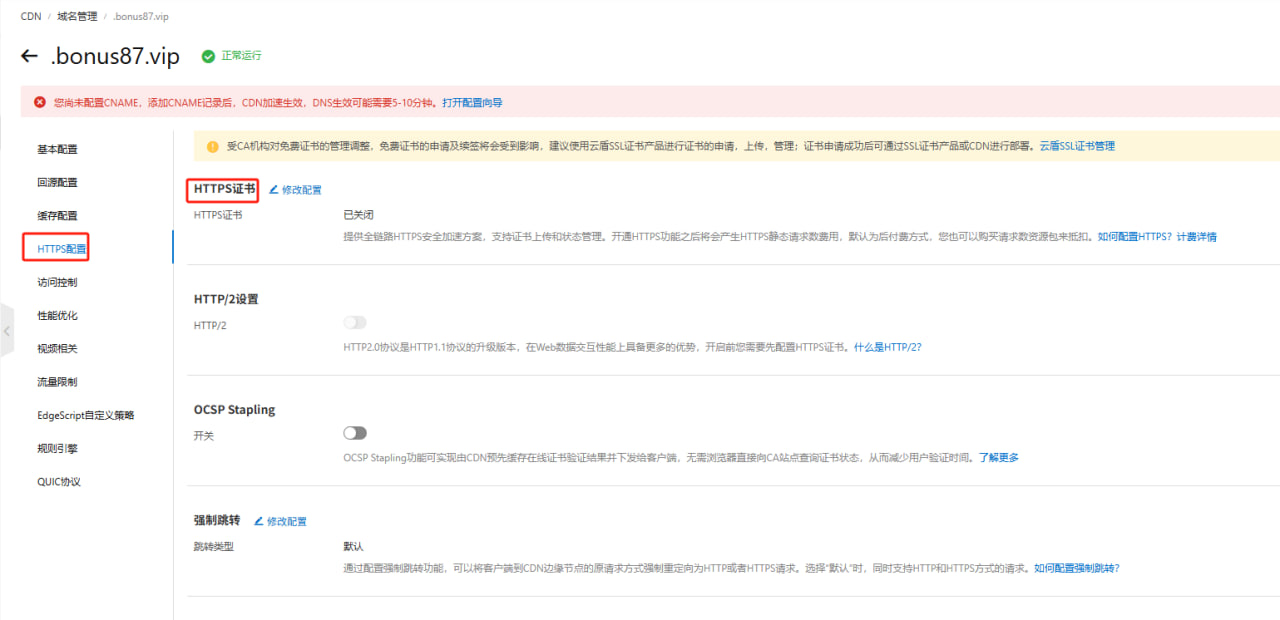
Task: Click the back arrow beside .bonus87.vip
Action: (x=30, y=57)
